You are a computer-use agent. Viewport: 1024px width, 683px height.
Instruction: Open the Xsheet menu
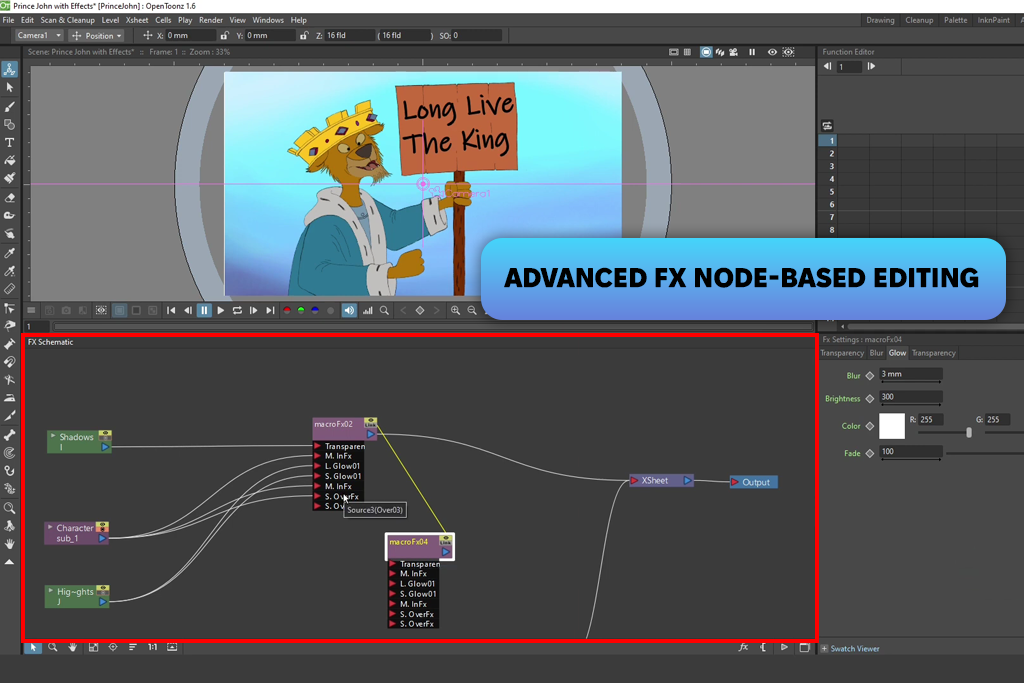pos(137,20)
